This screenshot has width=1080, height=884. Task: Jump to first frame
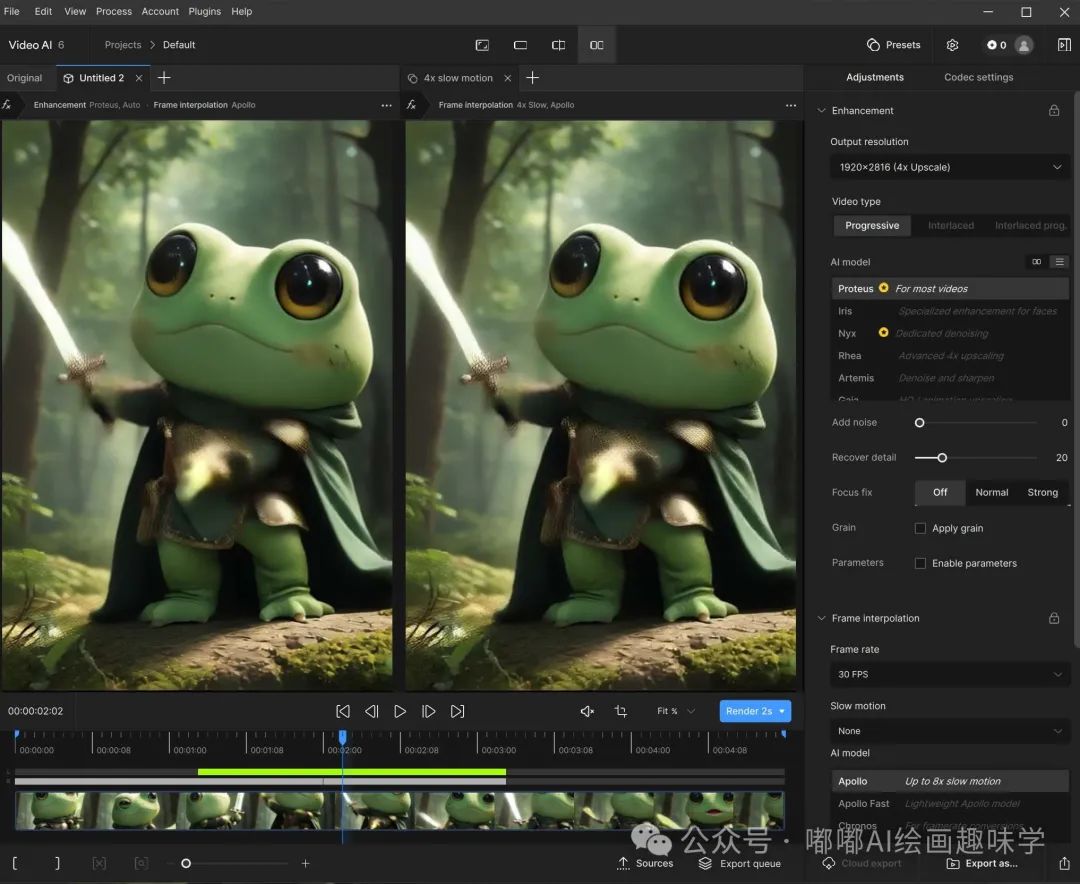tap(342, 711)
